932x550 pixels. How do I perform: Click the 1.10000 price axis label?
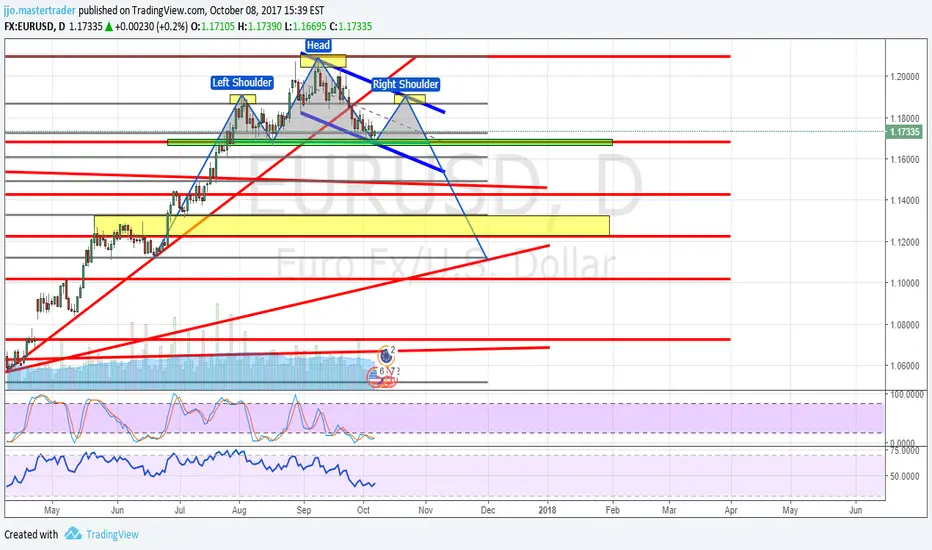pos(904,283)
